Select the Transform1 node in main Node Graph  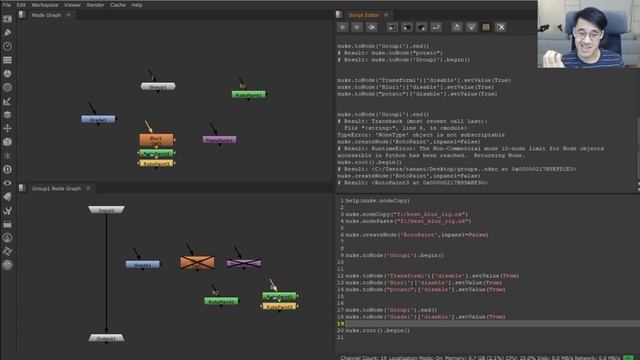pyautogui.click(x=219, y=140)
